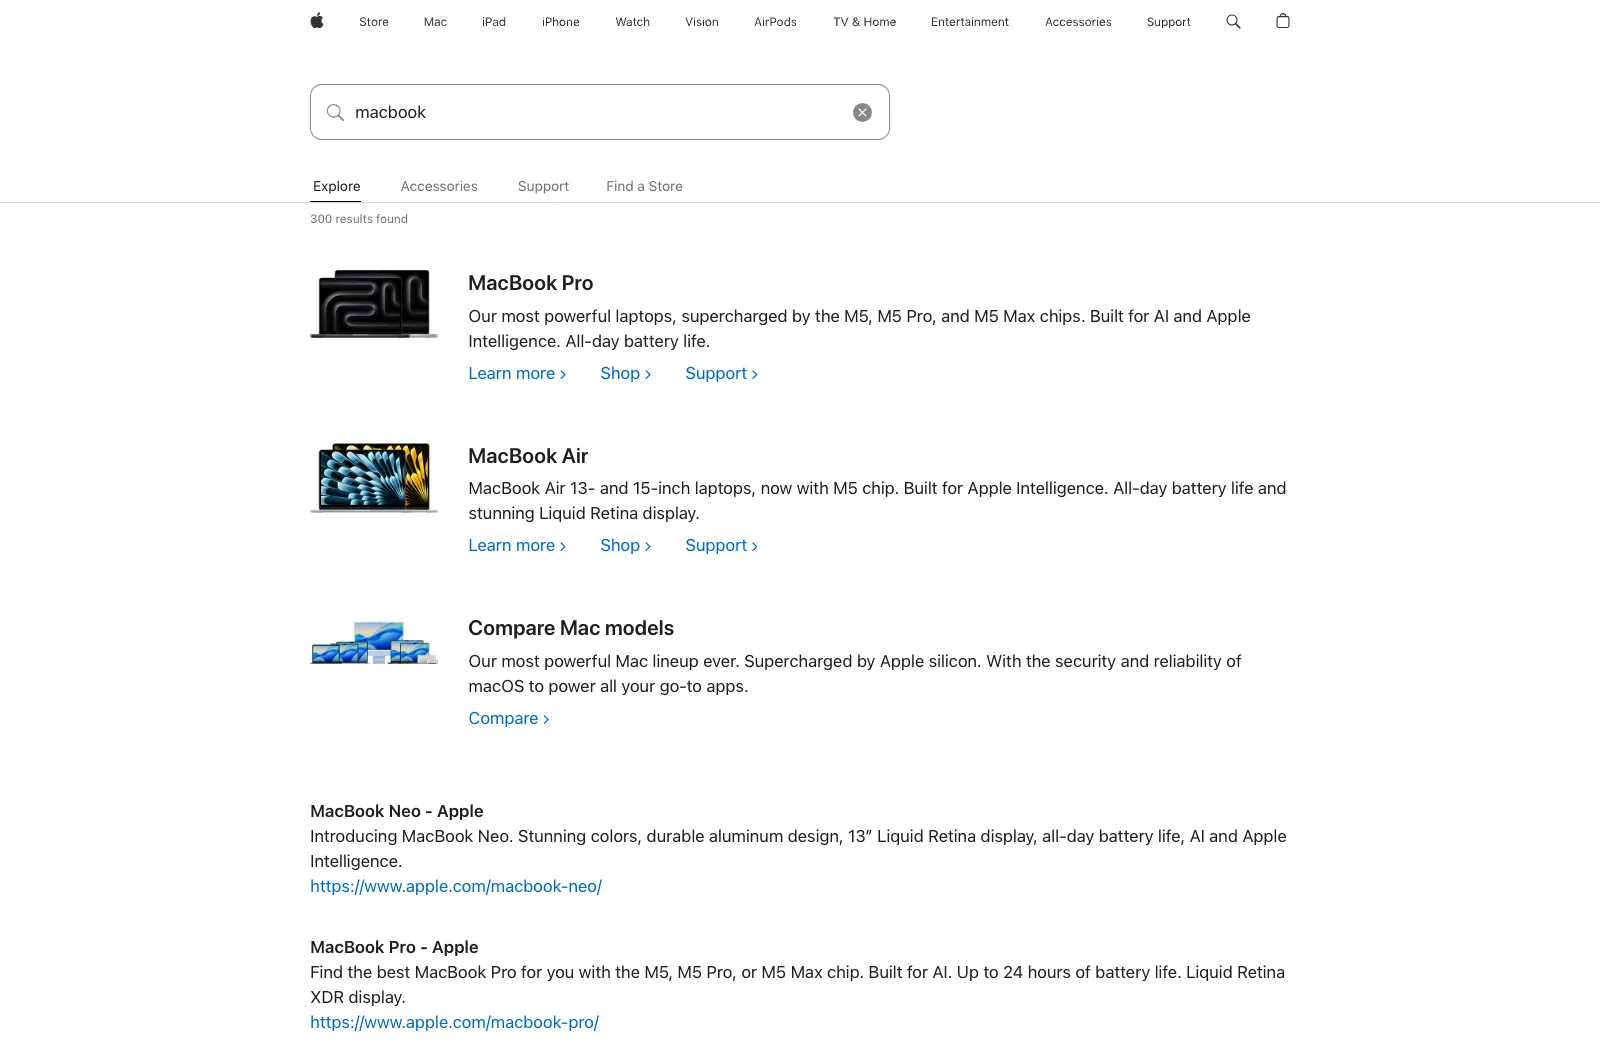
Task: Click the Apple logo icon
Action: [317, 21]
